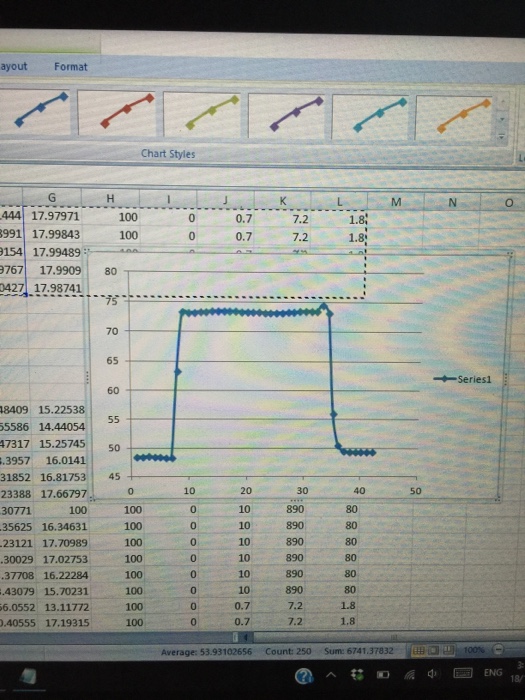525x700 pixels.
Task: Select cell with value 17.99843
Action: coord(52,234)
